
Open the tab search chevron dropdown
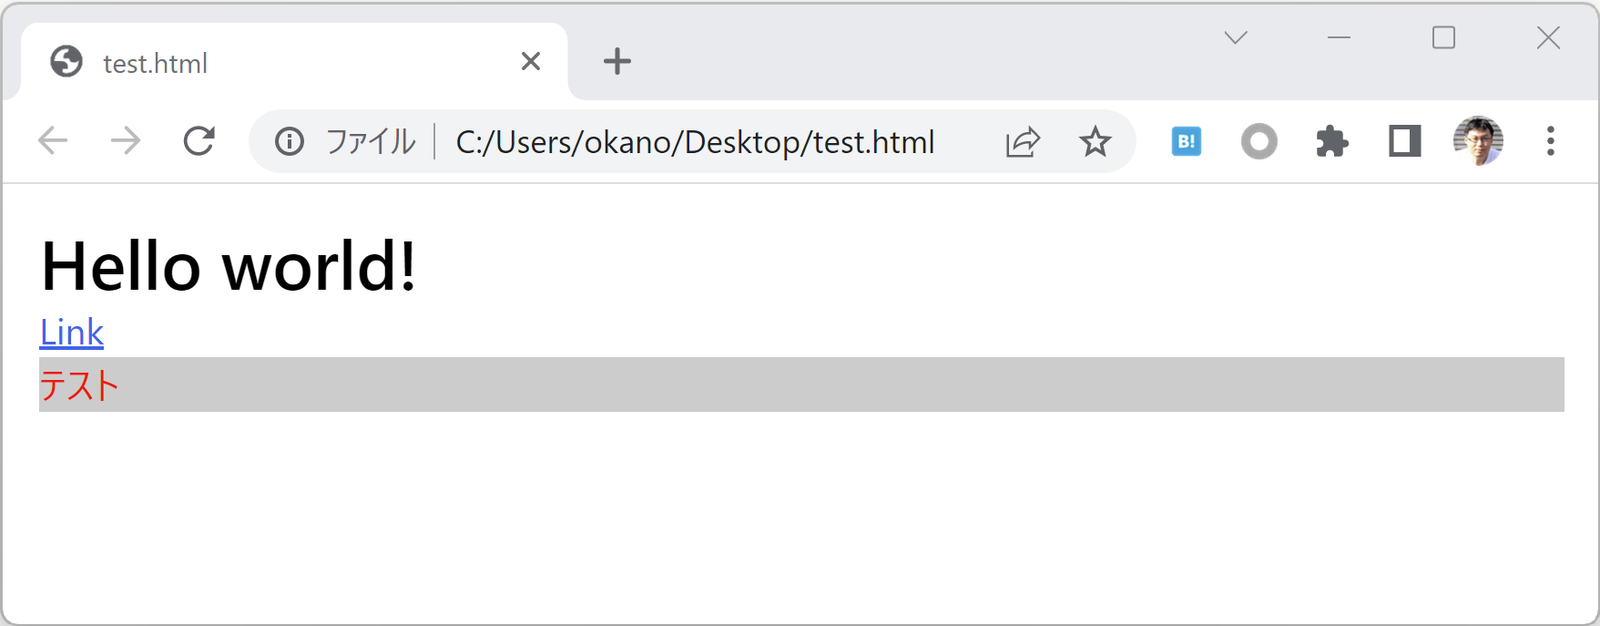[1236, 38]
